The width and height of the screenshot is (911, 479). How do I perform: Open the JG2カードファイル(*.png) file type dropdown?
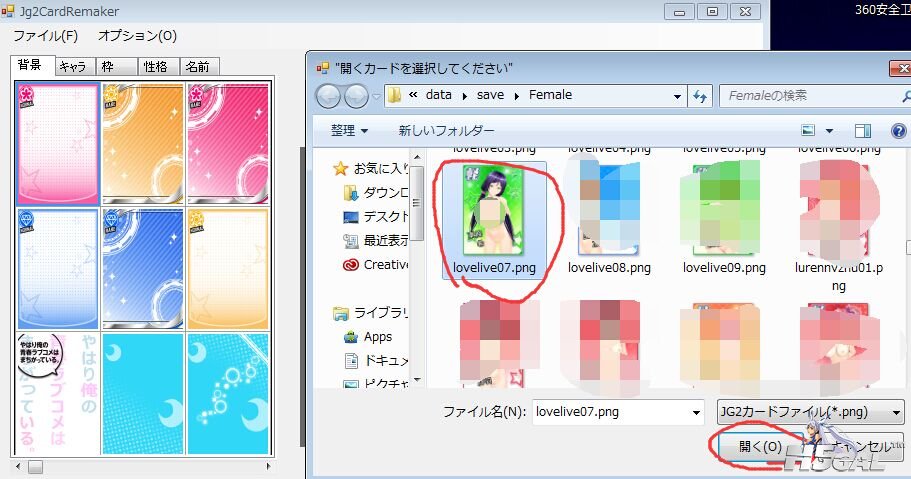click(810, 412)
